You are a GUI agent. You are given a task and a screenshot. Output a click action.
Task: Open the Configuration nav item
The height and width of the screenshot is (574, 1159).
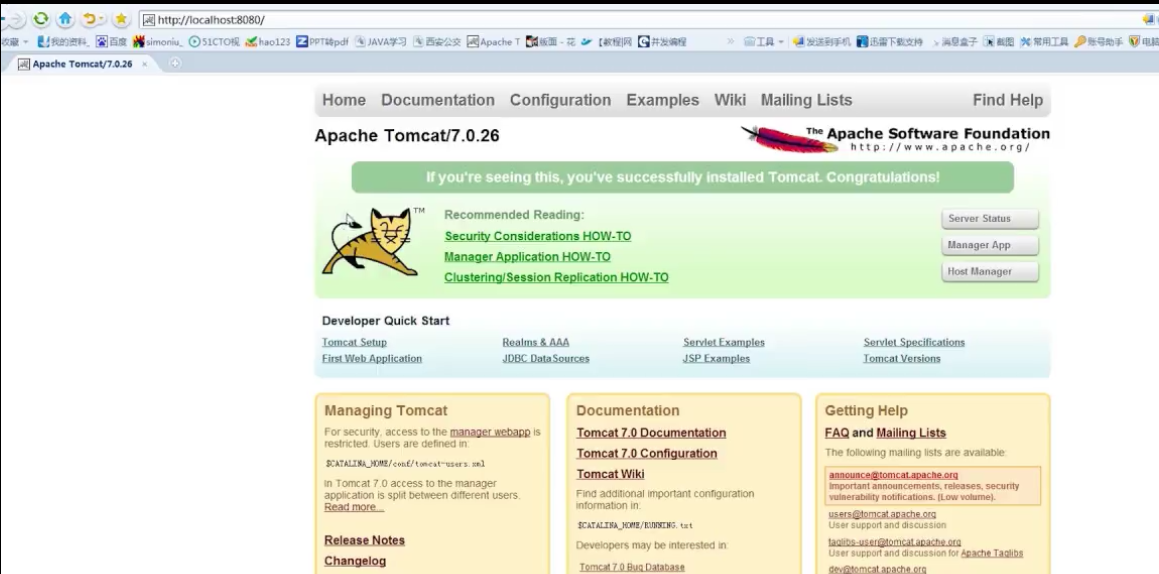560,100
